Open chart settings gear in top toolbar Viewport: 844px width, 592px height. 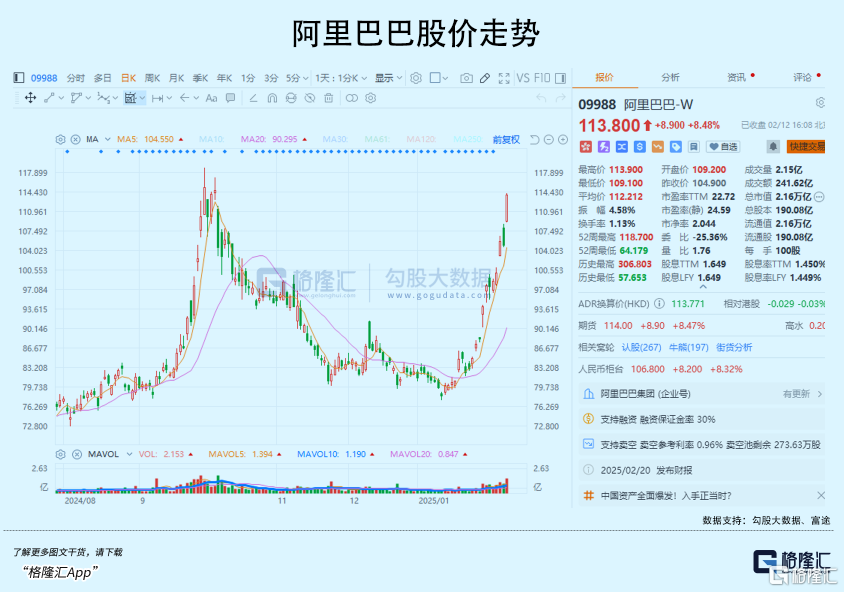416,78
